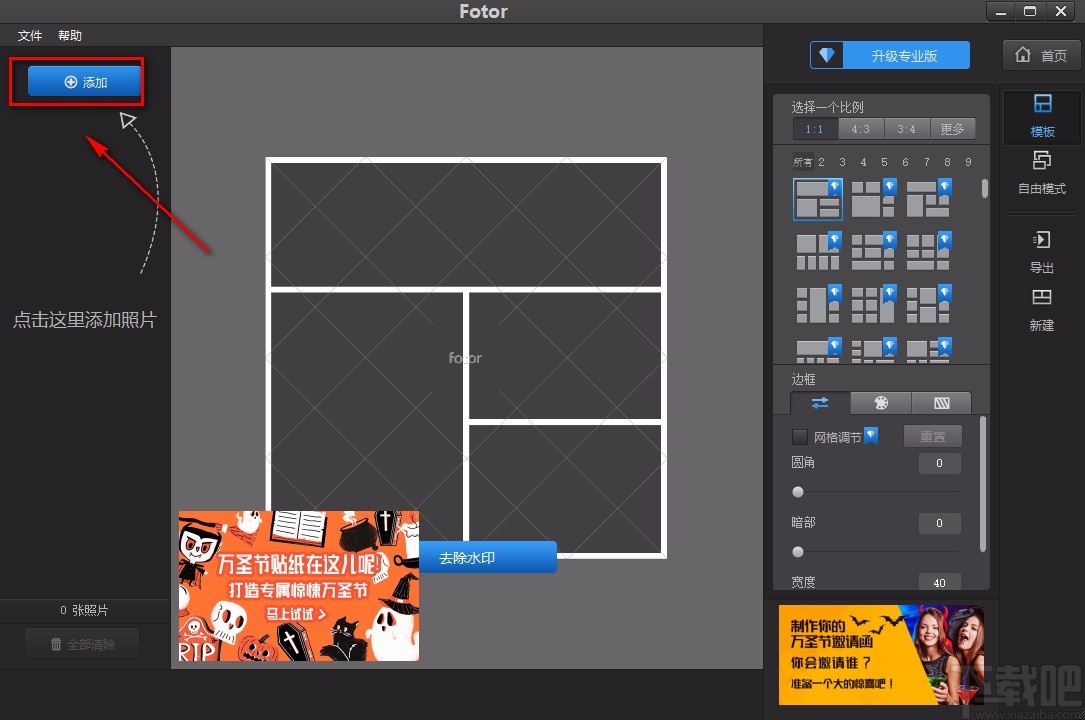Click the middle right collage cell

pos(565,355)
